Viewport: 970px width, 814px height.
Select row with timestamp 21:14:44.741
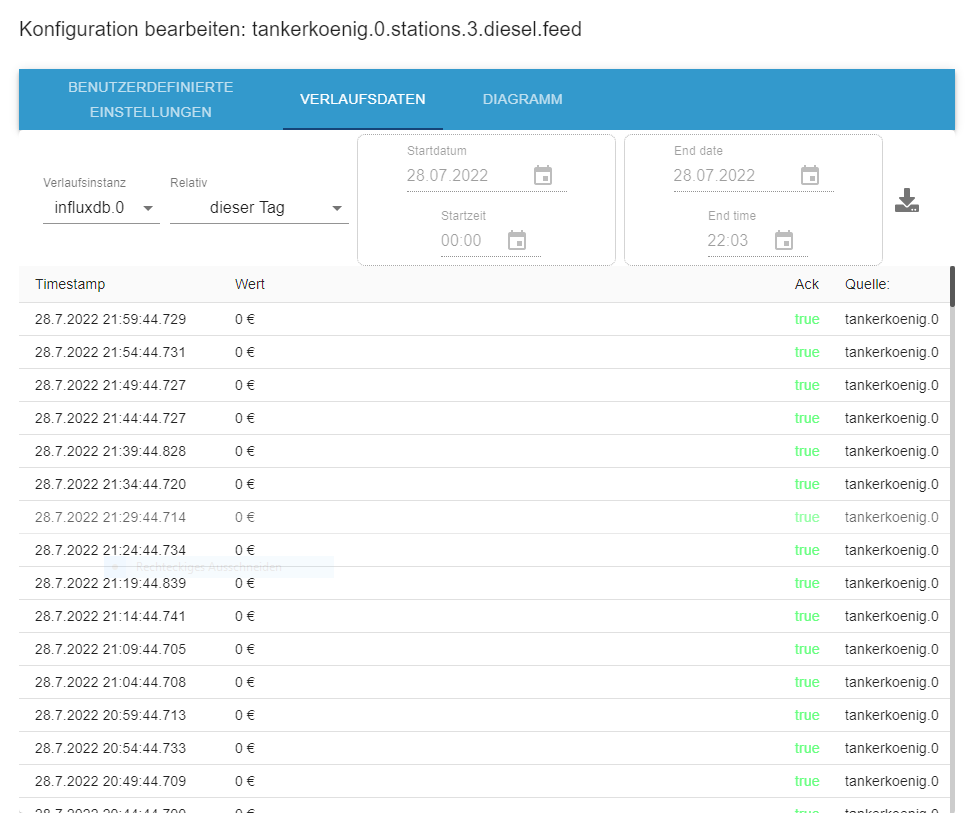[x=484, y=616]
